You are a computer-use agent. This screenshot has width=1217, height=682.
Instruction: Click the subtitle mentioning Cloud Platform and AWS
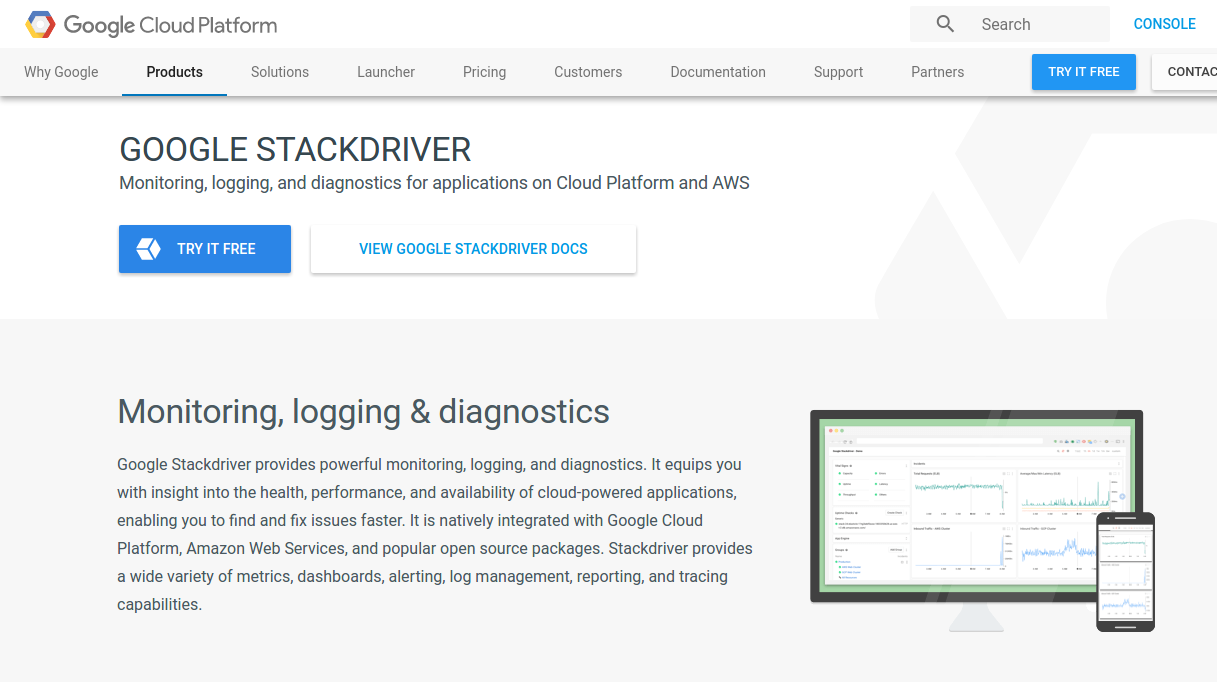pos(434,183)
